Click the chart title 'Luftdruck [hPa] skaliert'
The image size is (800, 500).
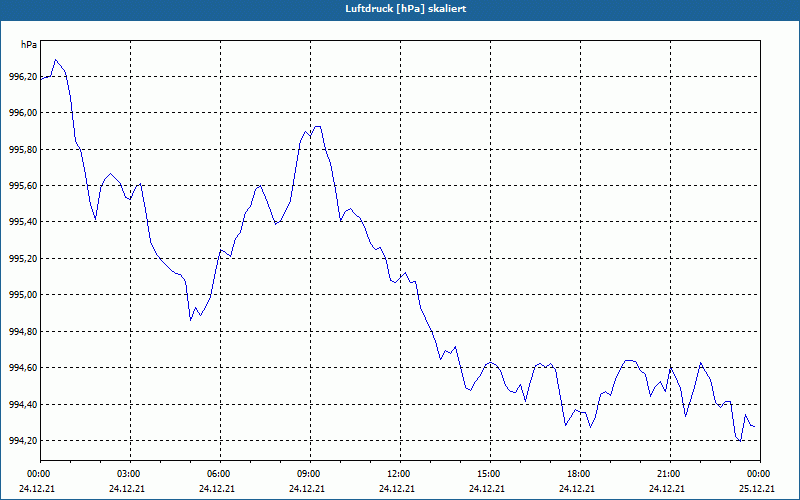(x=406, y=9)
